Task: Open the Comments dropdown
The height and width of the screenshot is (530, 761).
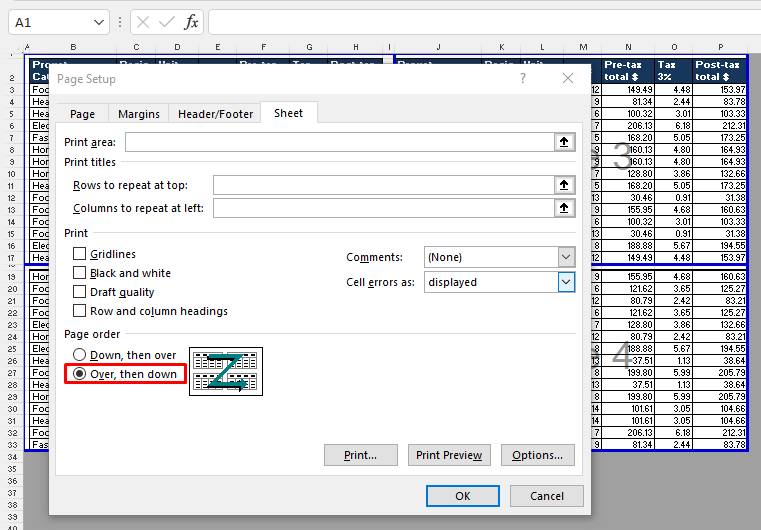Action: 566,257
